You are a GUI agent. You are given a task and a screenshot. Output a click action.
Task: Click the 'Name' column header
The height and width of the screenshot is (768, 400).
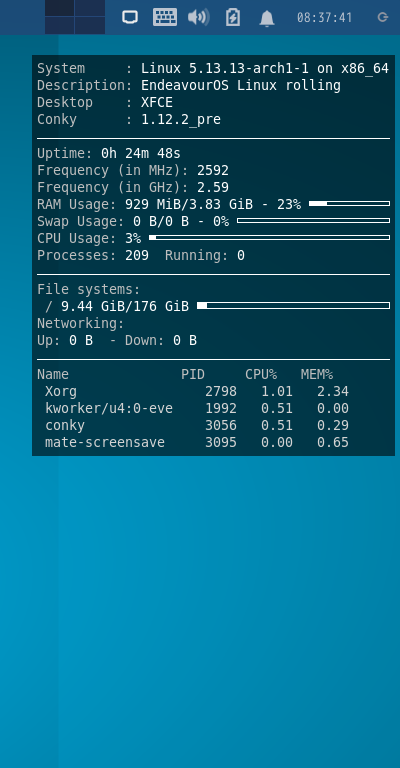[x=53, y=375]
